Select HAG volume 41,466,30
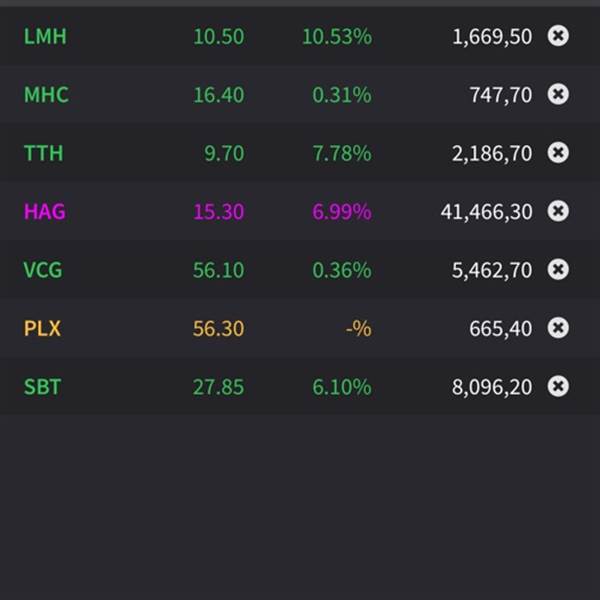This screenshot has height=600, width=600. pyautogui.click(x=486, y=212)
